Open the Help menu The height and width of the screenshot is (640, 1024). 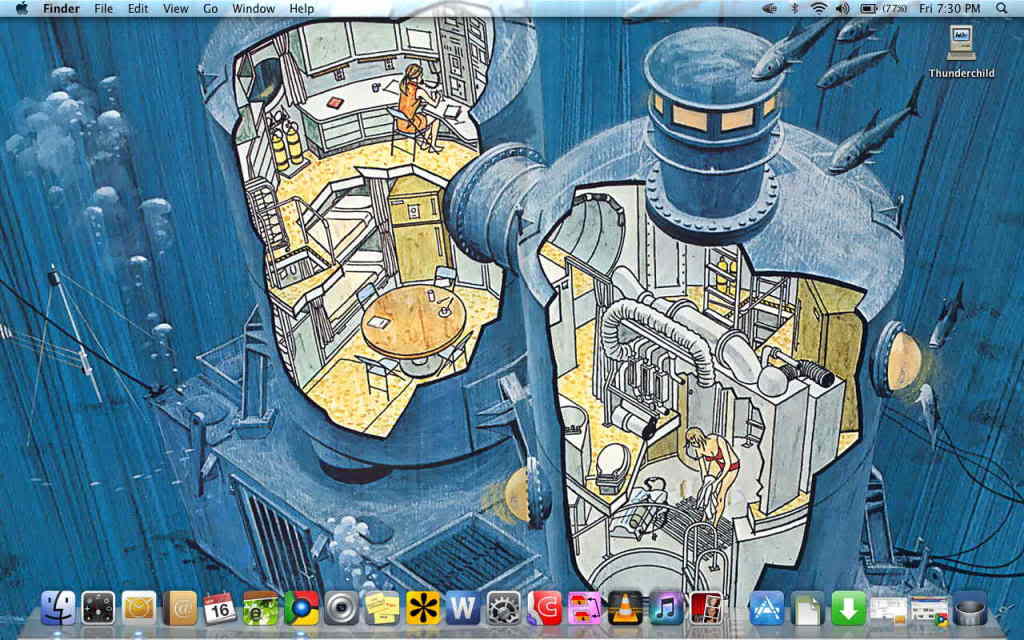pyautogui.click(x=302, y=8)
